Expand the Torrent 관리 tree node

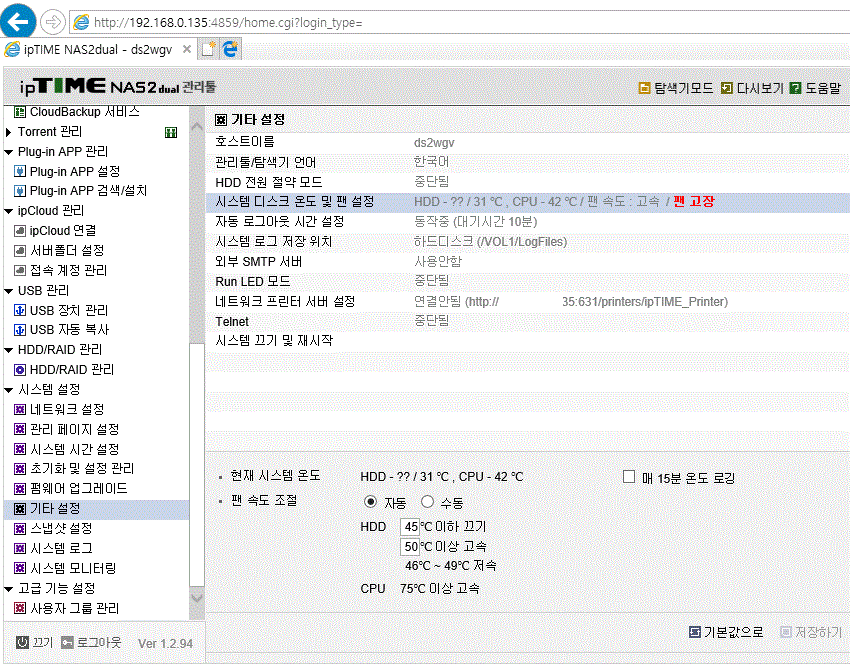pyautogui.click(x=8, y=132)
